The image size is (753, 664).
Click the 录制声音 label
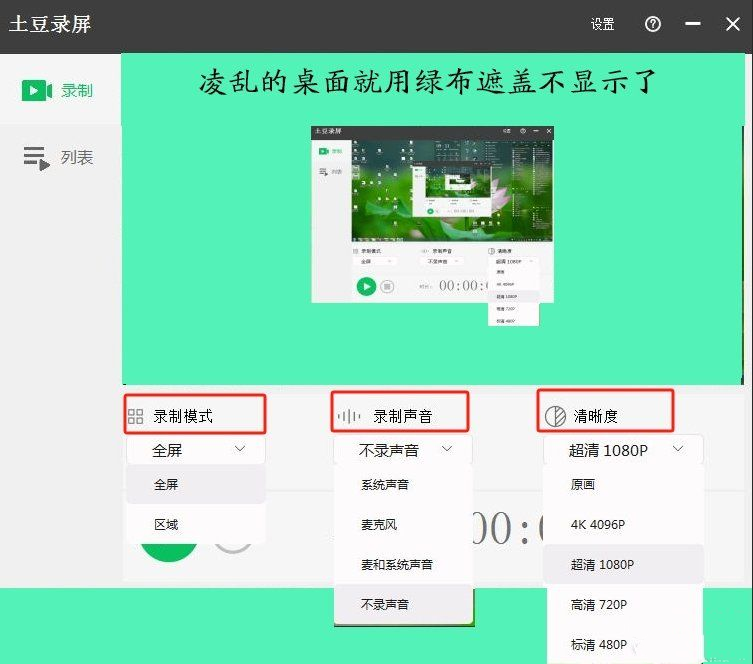tap(402, 416)
